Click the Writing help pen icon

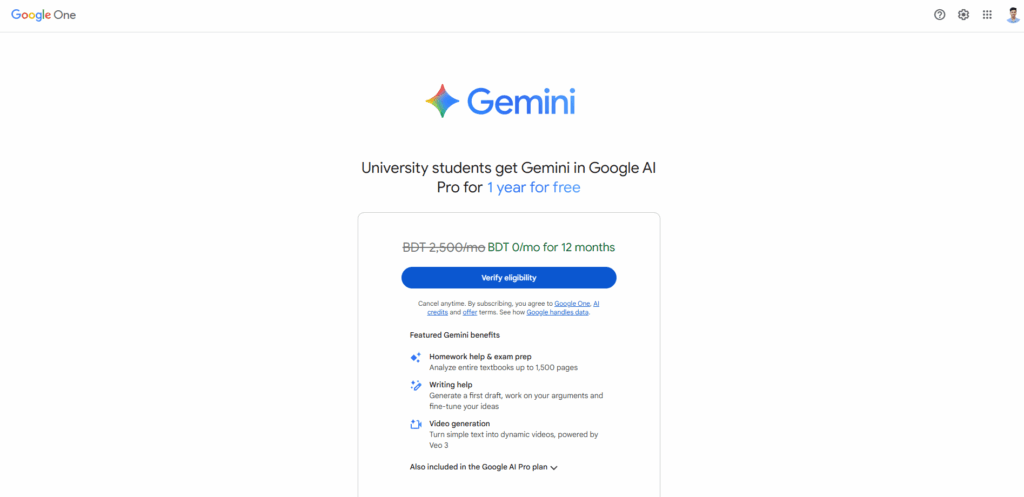coord(416,385)
